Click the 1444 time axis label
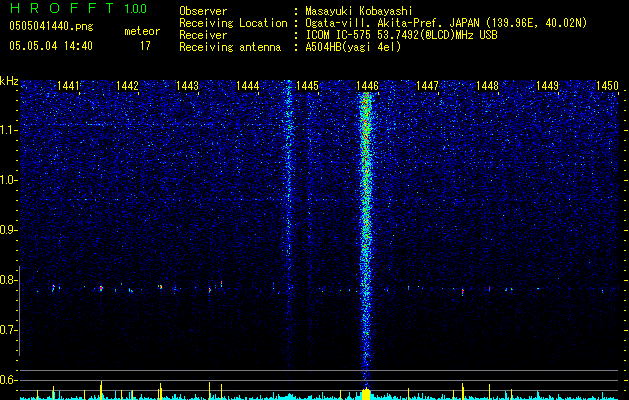Image resolution: width=629 pixels, height=400 pixels. tap(248, 85)
